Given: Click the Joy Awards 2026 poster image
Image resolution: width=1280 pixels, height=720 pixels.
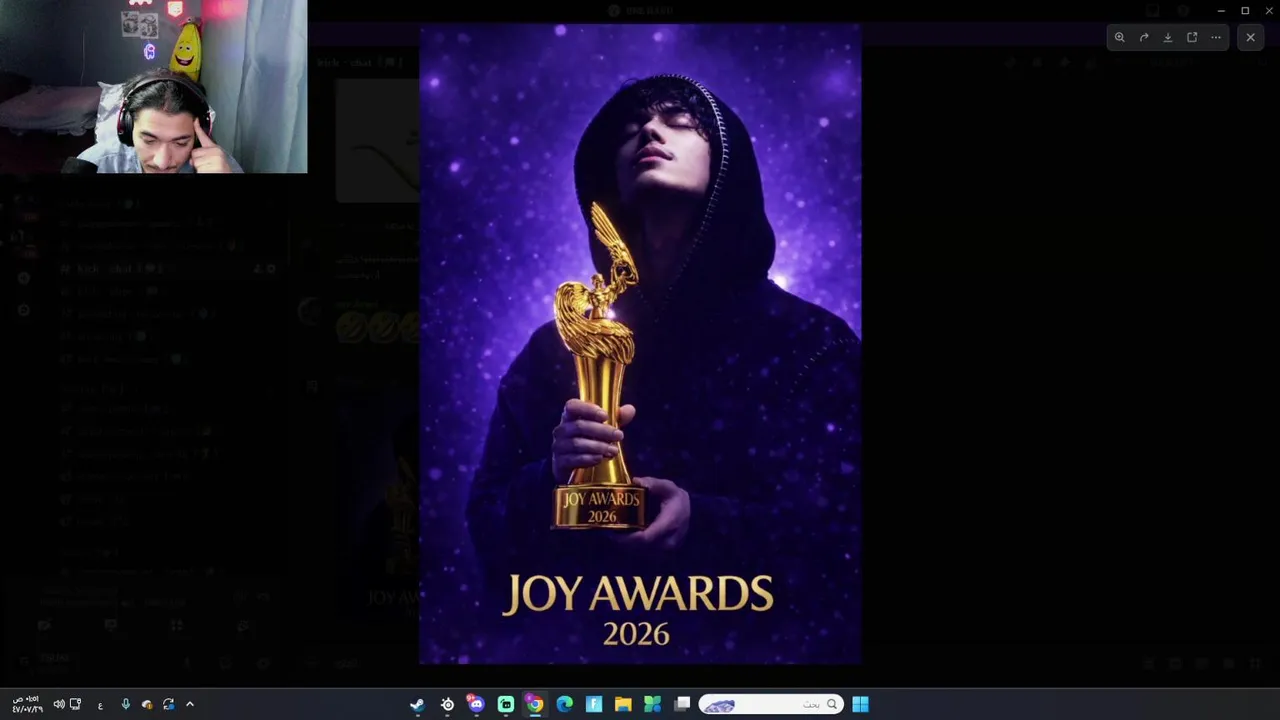Looking at the screenshot, I should (x=640, y=344).
